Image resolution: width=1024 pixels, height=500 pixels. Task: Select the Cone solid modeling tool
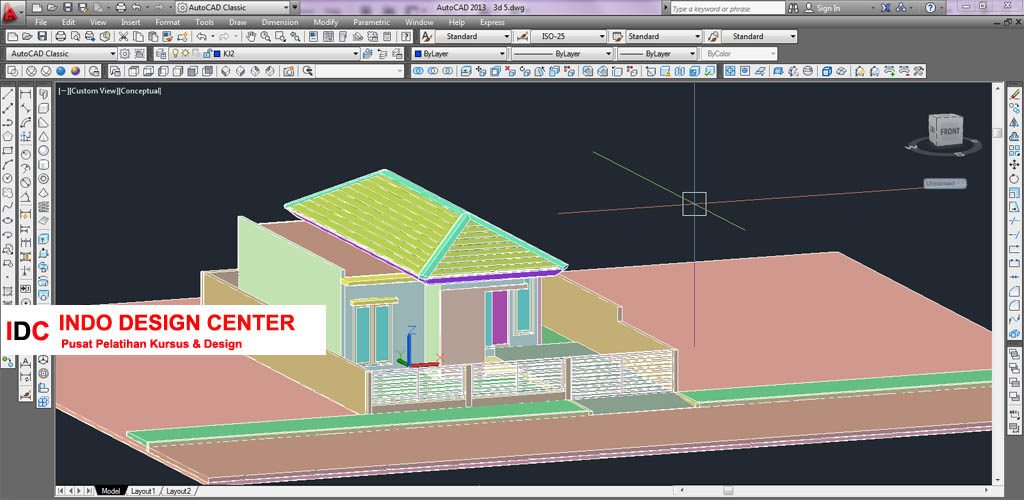pyautogui.click(x=44, y=136)
